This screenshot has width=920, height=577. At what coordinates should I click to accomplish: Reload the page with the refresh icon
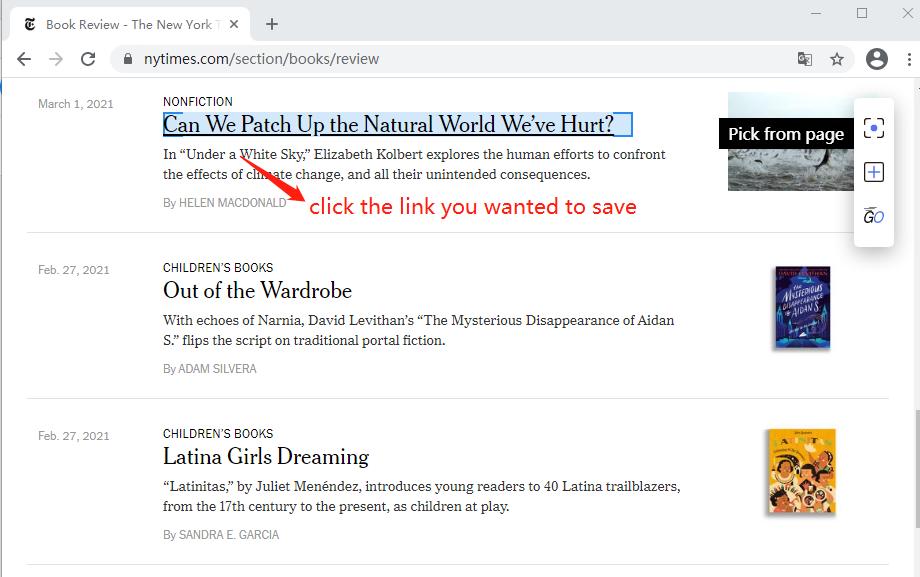(88, 59)
